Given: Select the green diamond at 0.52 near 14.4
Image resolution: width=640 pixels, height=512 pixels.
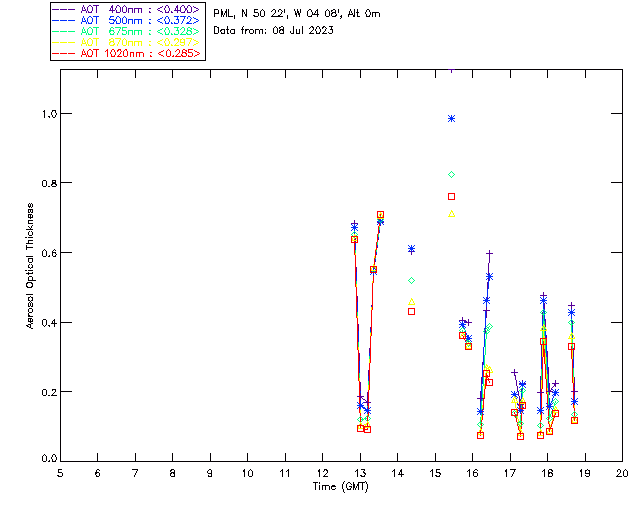Looking at the screenshot, I should [411, 280].
